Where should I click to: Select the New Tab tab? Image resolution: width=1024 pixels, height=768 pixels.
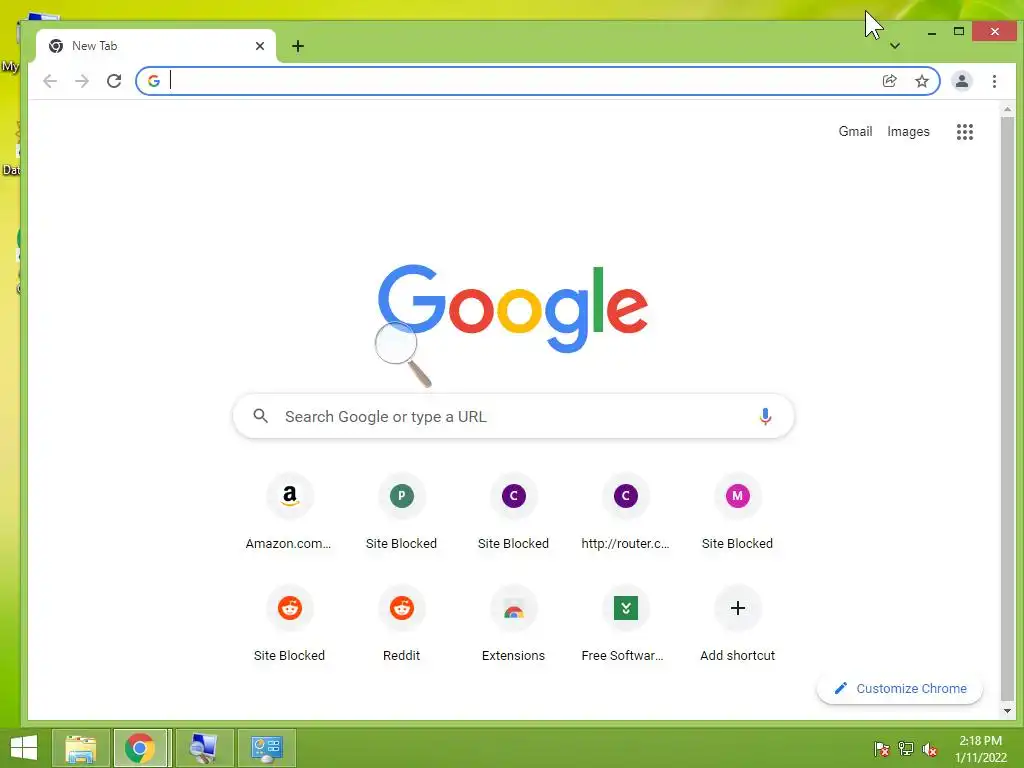[157, 46]
